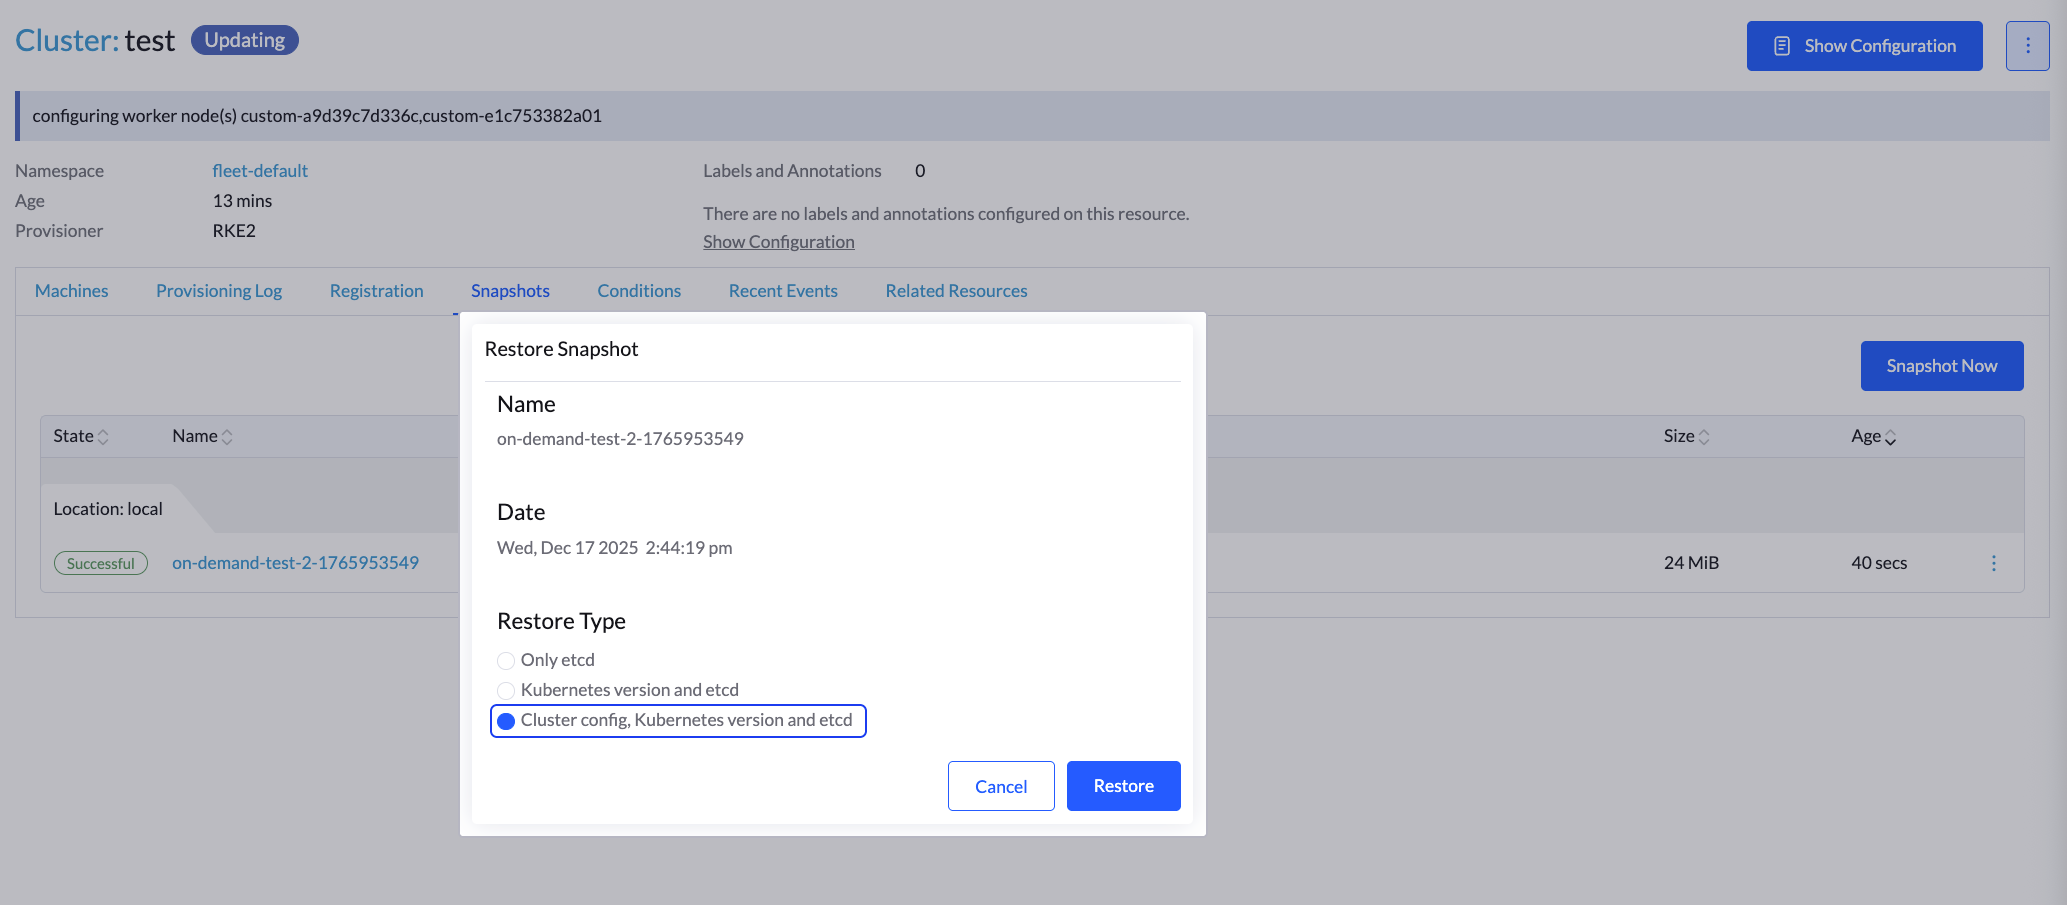2067x905 pixels.
Task: Sort snapshots by the Name column
Action: 202,436
